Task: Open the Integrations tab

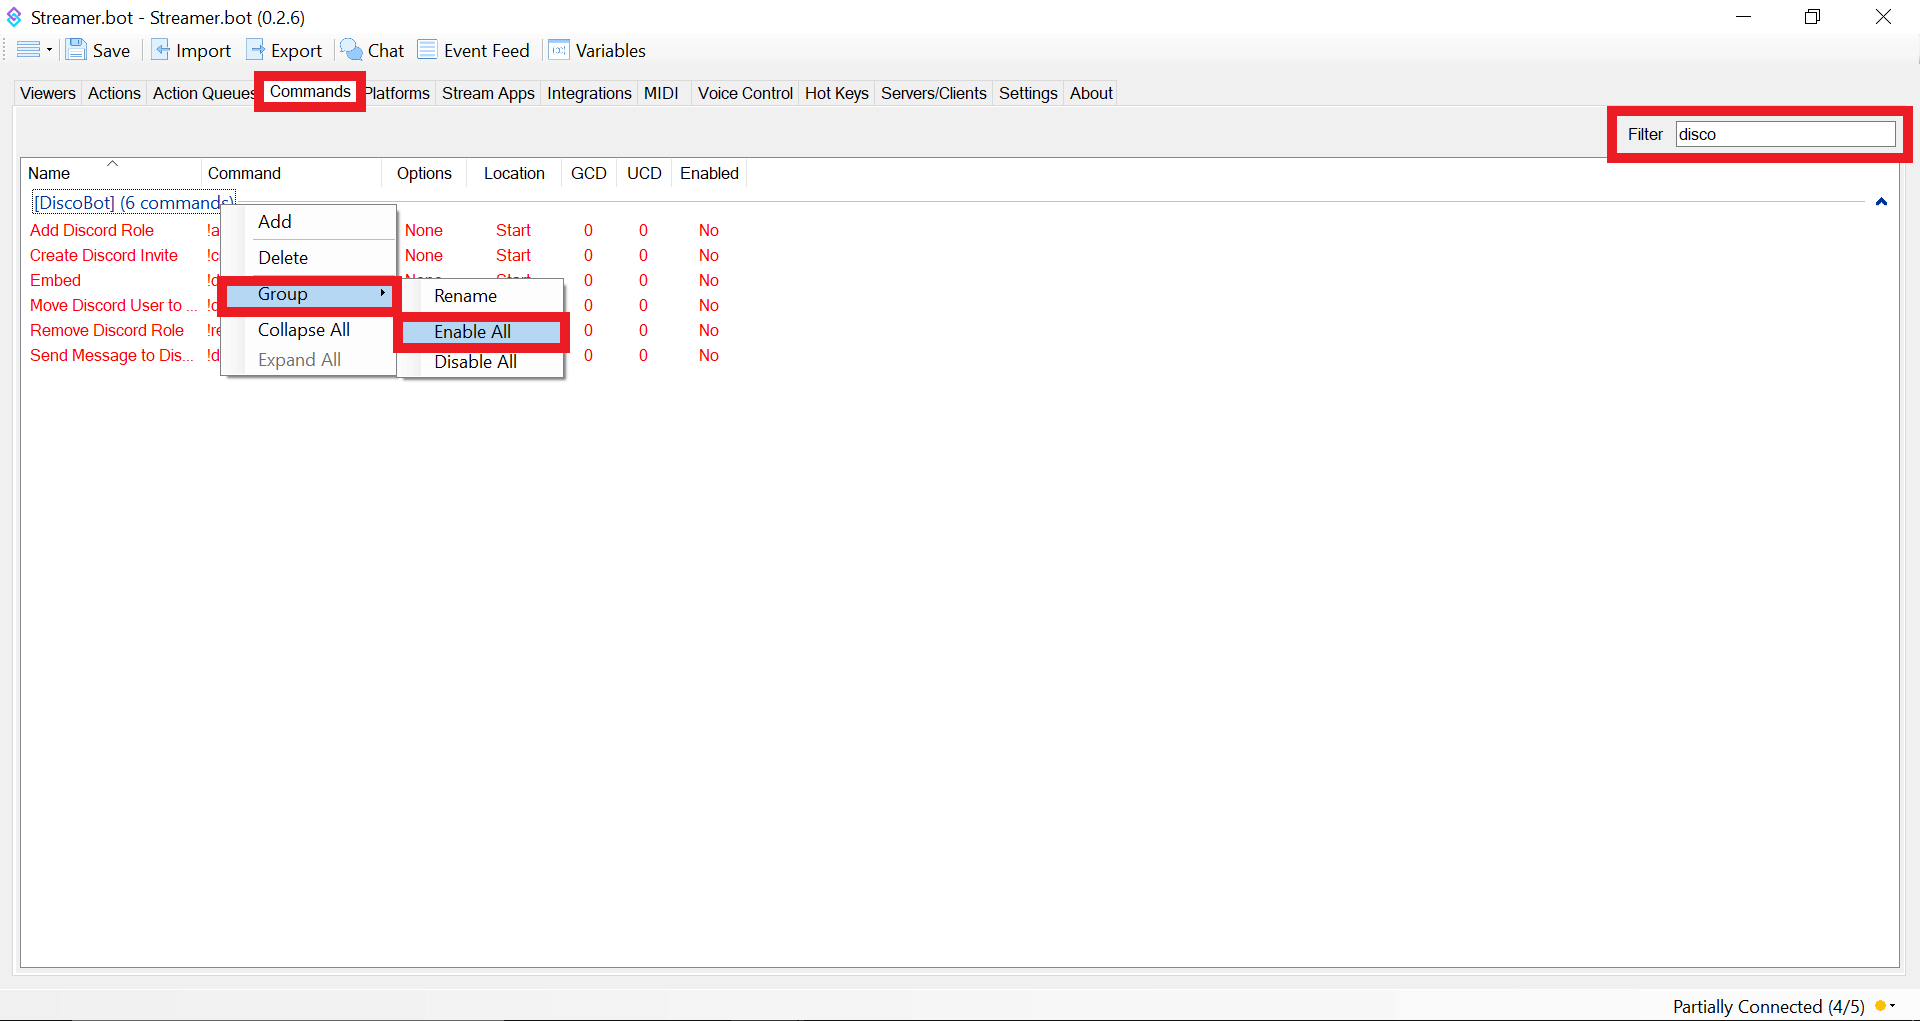Action: 589,93
